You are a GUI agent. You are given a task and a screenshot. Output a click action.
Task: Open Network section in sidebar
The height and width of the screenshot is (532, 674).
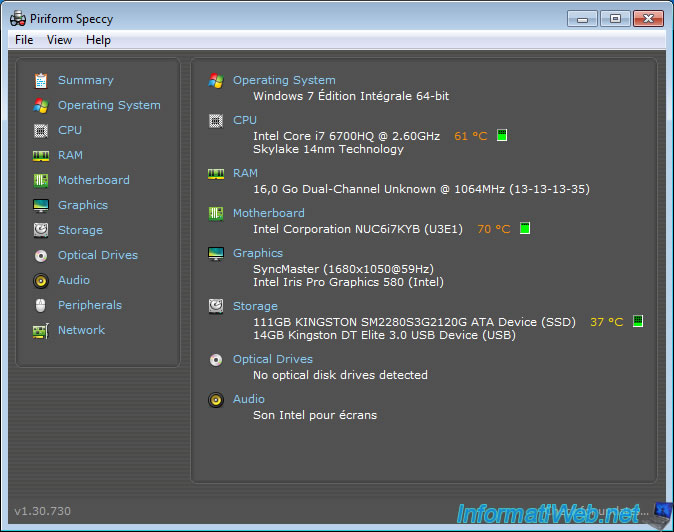81,330
